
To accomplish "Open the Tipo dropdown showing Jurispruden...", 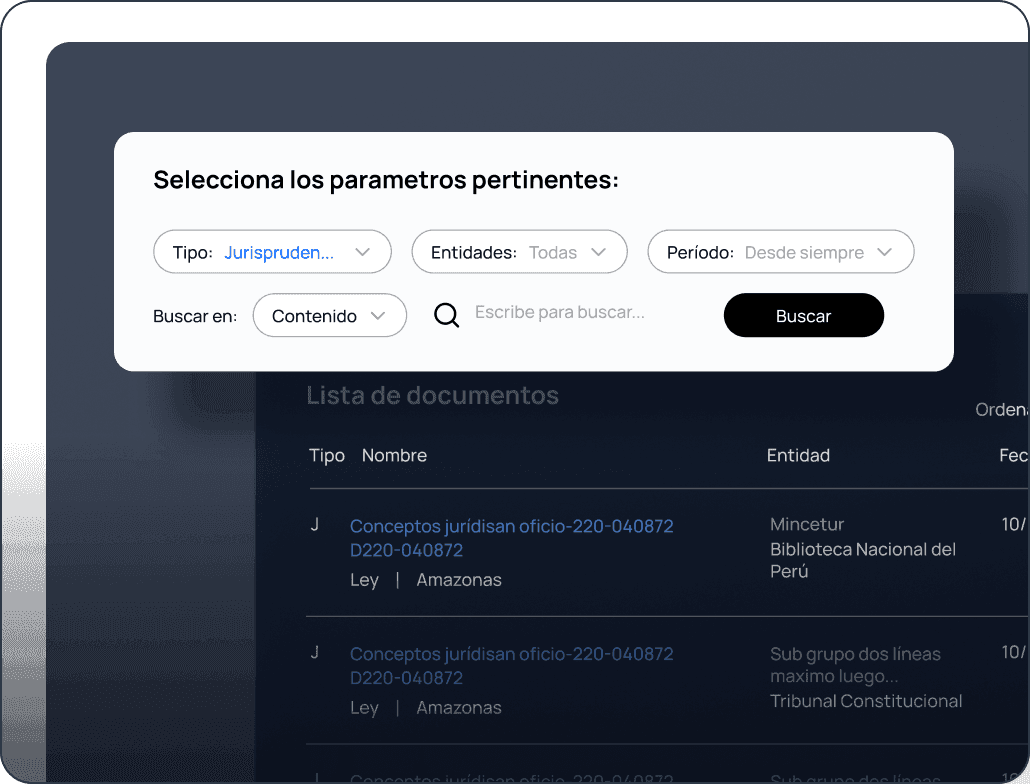I will tap(272, 251).
